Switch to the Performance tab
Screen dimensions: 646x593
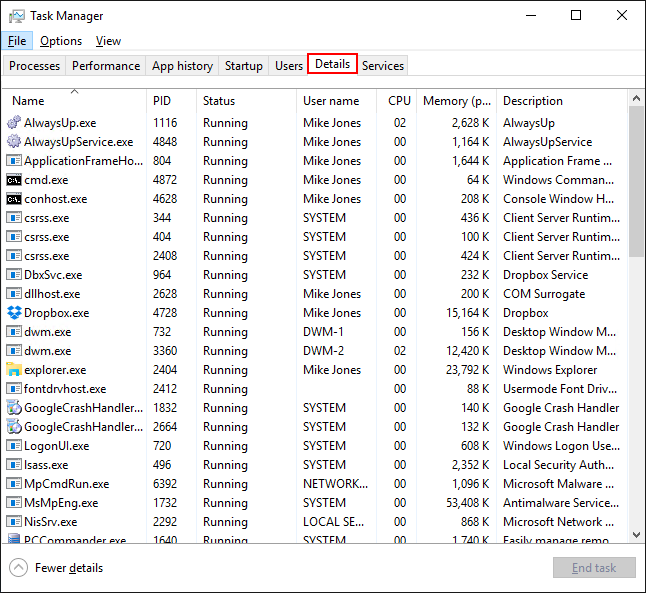pyautogui.click(x=106, y=66)
